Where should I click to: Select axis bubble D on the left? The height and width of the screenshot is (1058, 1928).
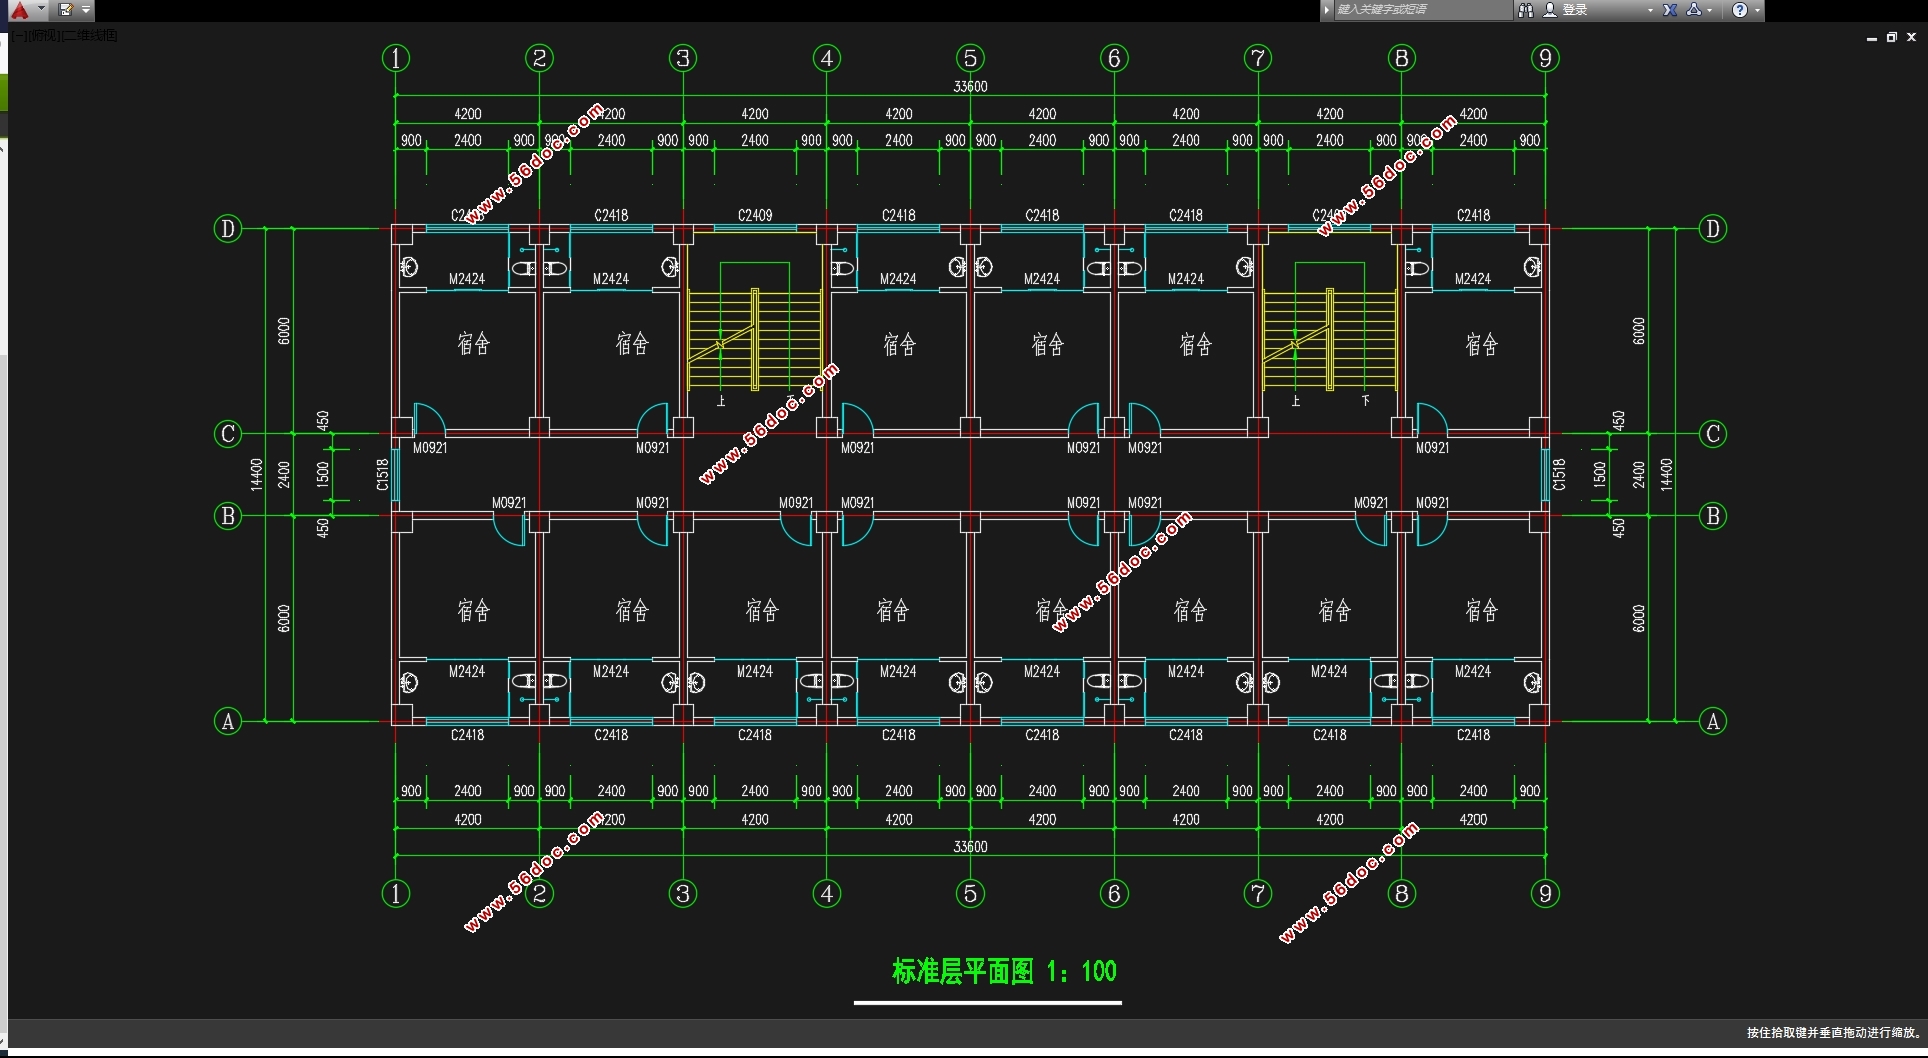tap(228, 229)
